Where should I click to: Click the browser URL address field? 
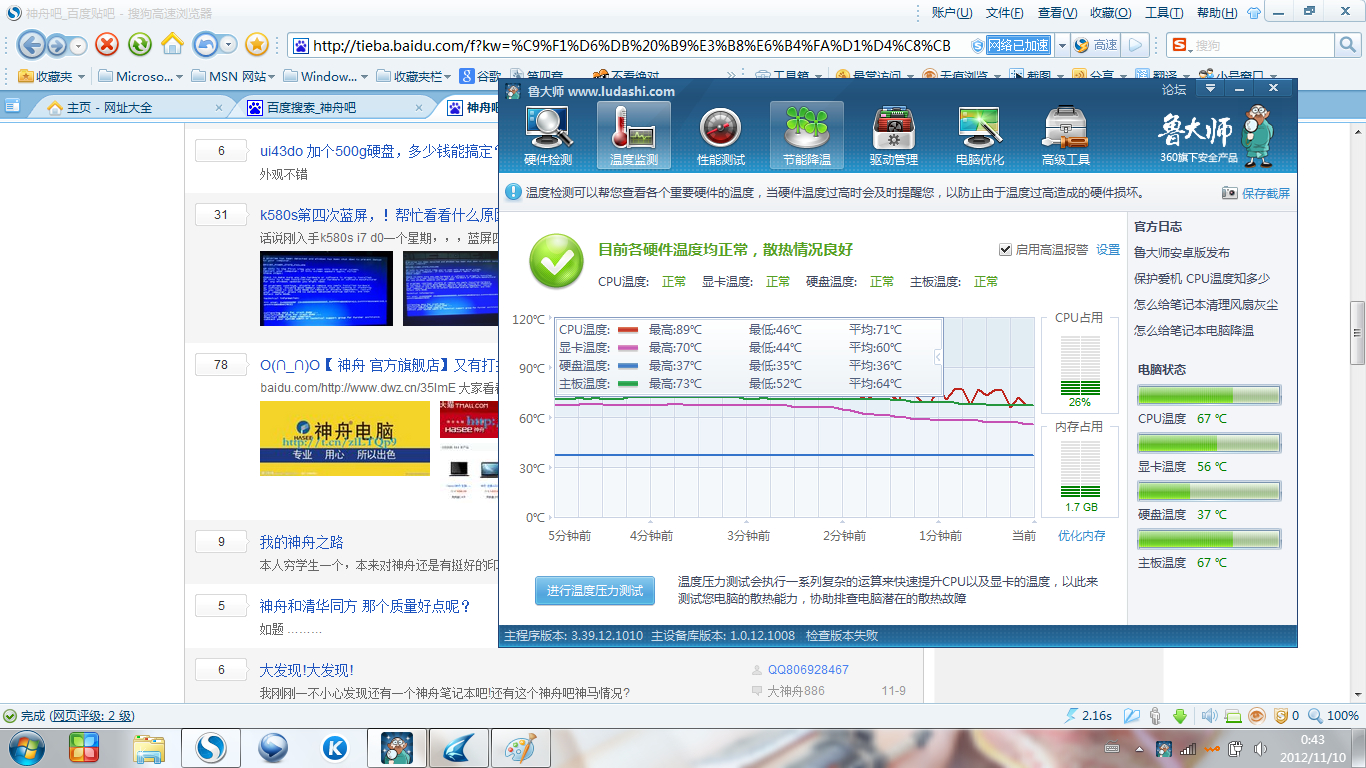pyautogui.click(x=630, y=45)
